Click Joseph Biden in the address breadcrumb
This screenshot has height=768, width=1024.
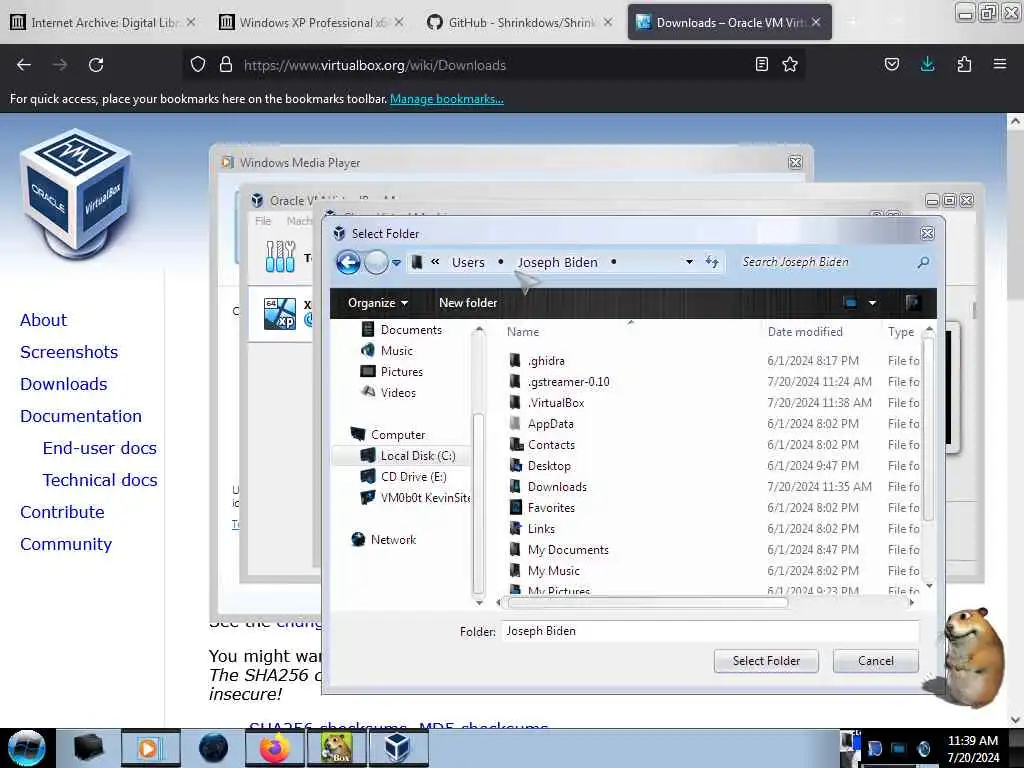(557, 263)
